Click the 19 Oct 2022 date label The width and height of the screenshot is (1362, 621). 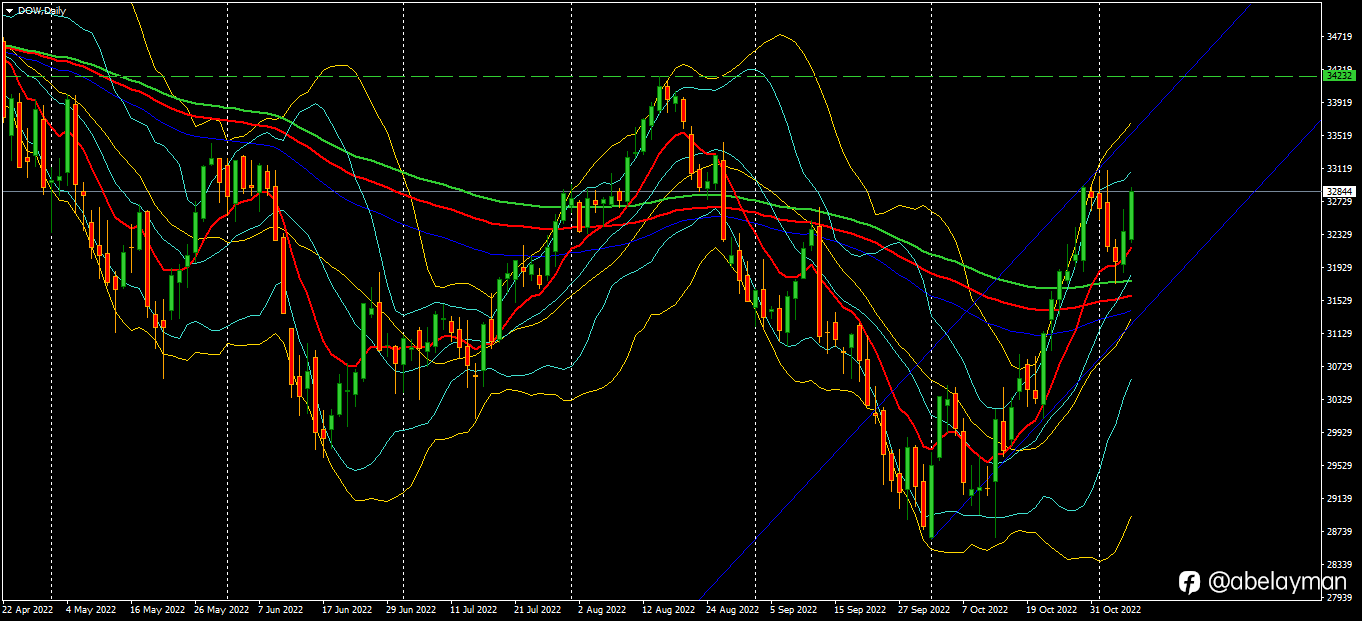[x=1051, y=608]
